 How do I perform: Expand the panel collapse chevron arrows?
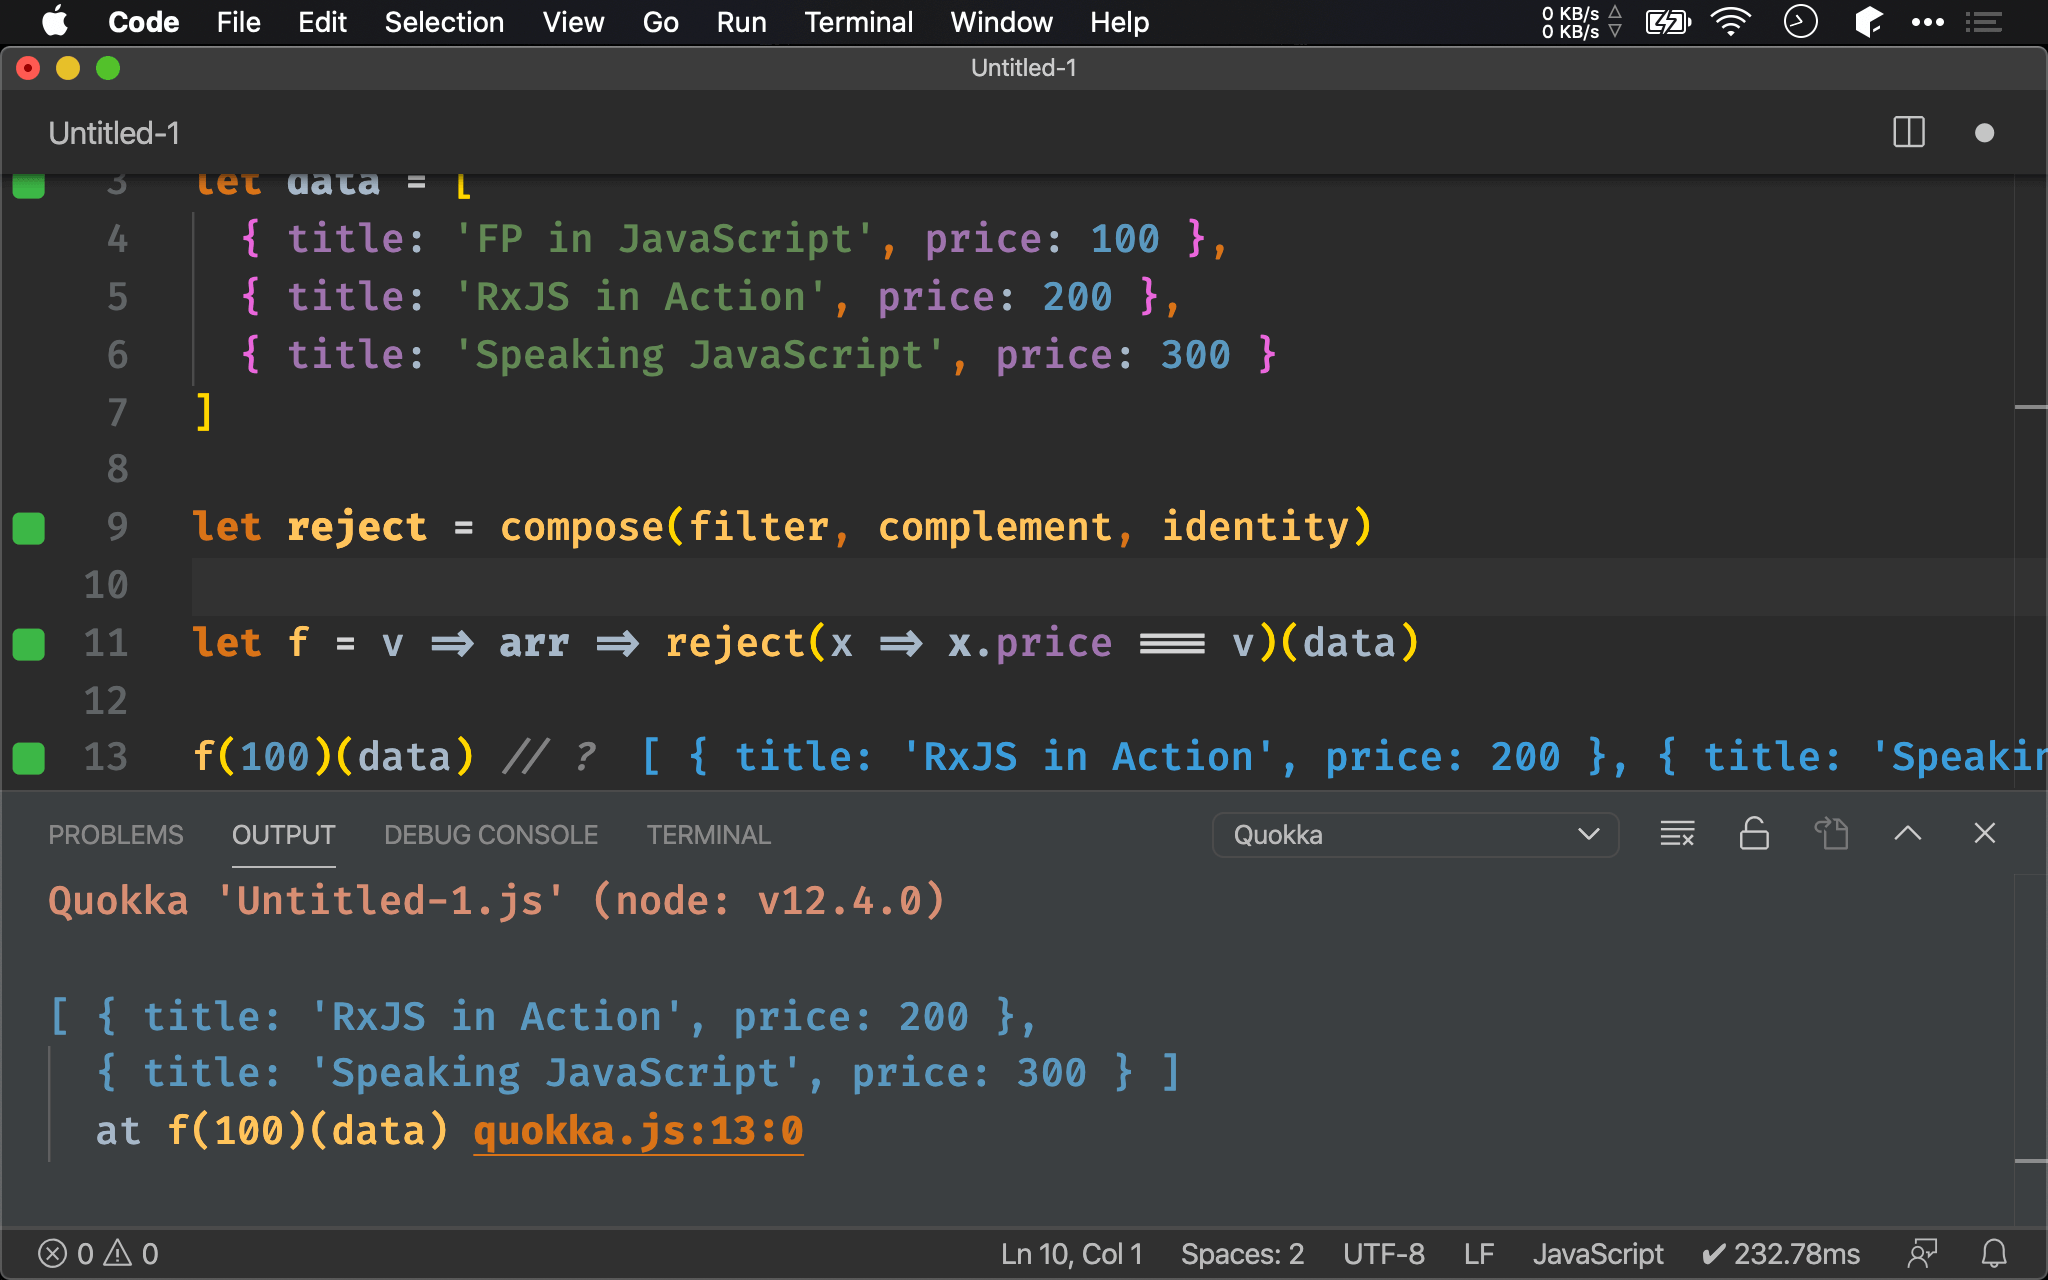point(1908,833)
